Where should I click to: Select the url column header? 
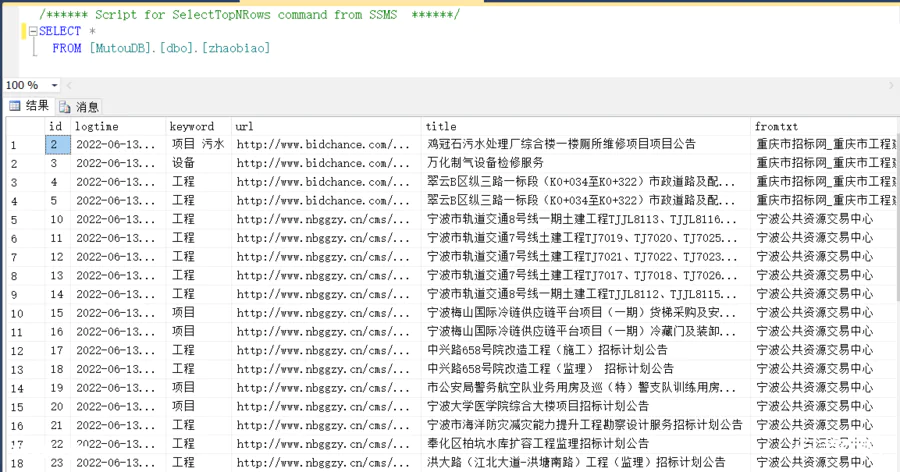pos(326,126)
